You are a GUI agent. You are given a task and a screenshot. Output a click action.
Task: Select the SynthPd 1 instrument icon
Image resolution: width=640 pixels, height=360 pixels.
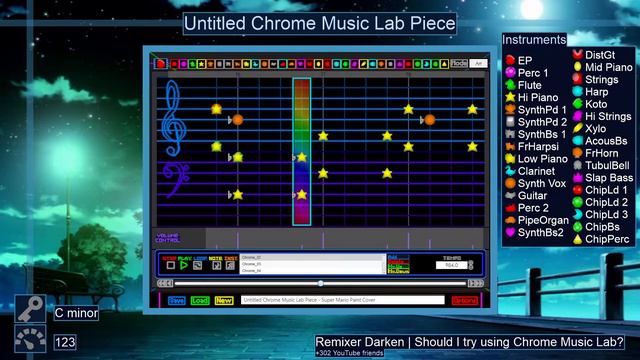210,64
